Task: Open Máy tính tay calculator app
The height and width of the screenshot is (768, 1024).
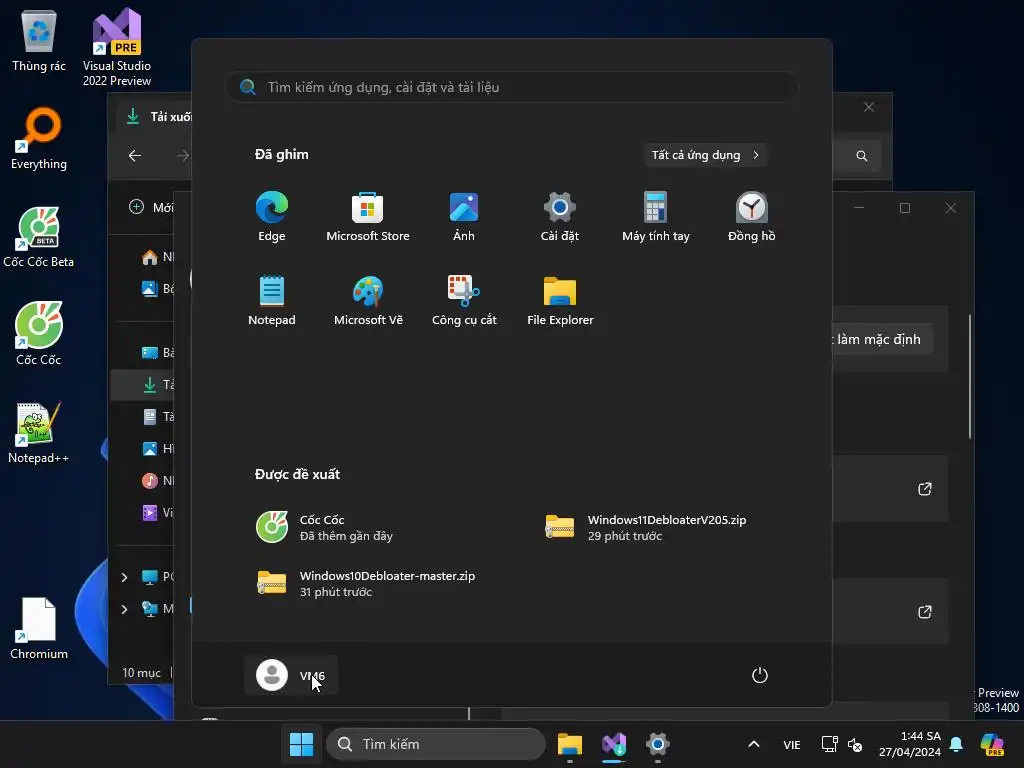Action: point(656,217)
